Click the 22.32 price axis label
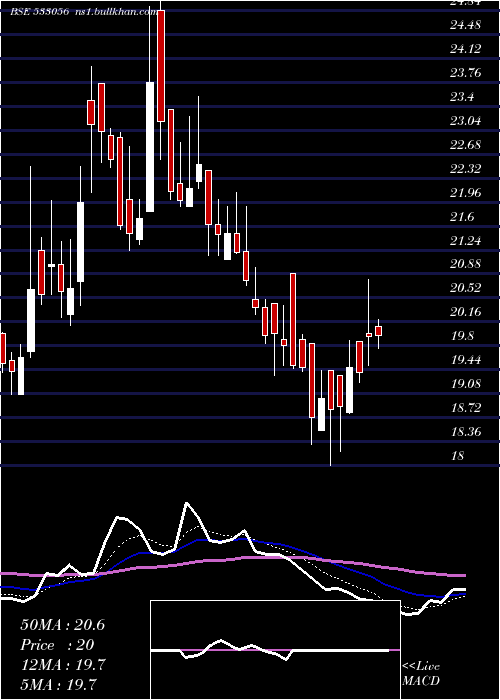The width and height of the screenshot is (500, 700). tap(466, 169)
